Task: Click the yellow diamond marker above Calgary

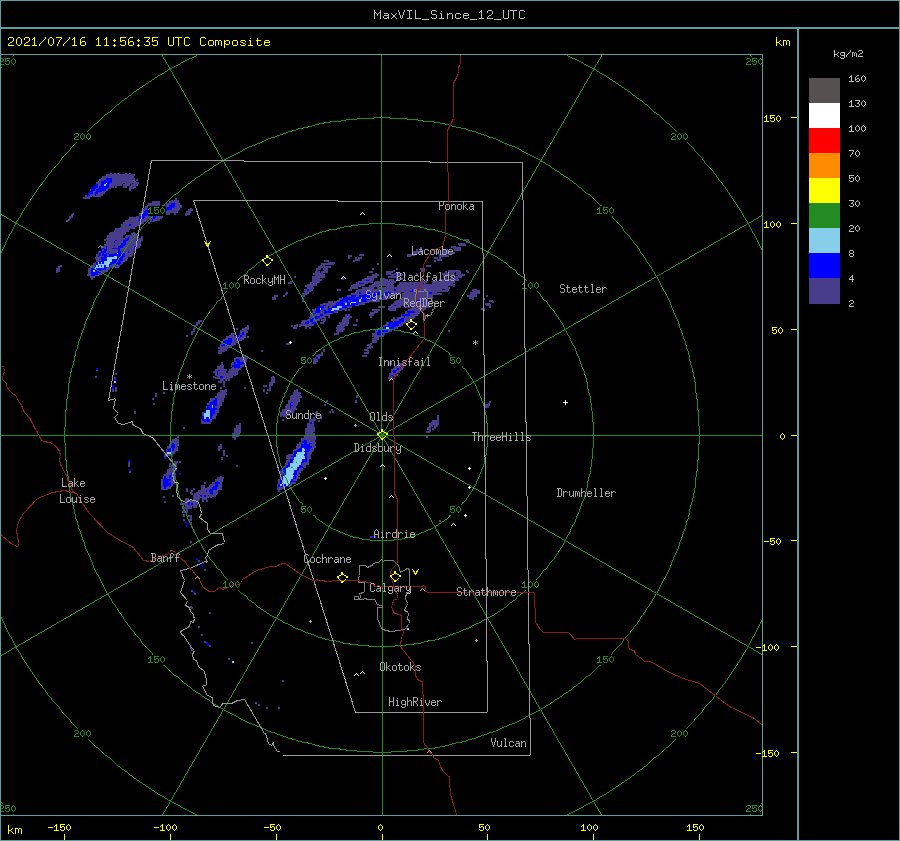Action: 395,576
